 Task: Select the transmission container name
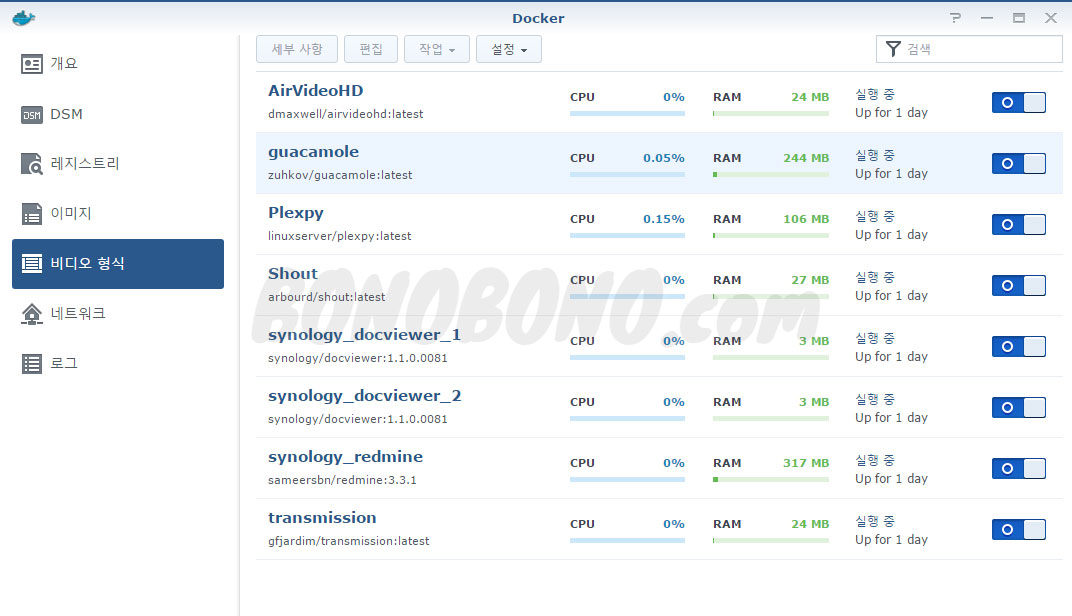322,518
